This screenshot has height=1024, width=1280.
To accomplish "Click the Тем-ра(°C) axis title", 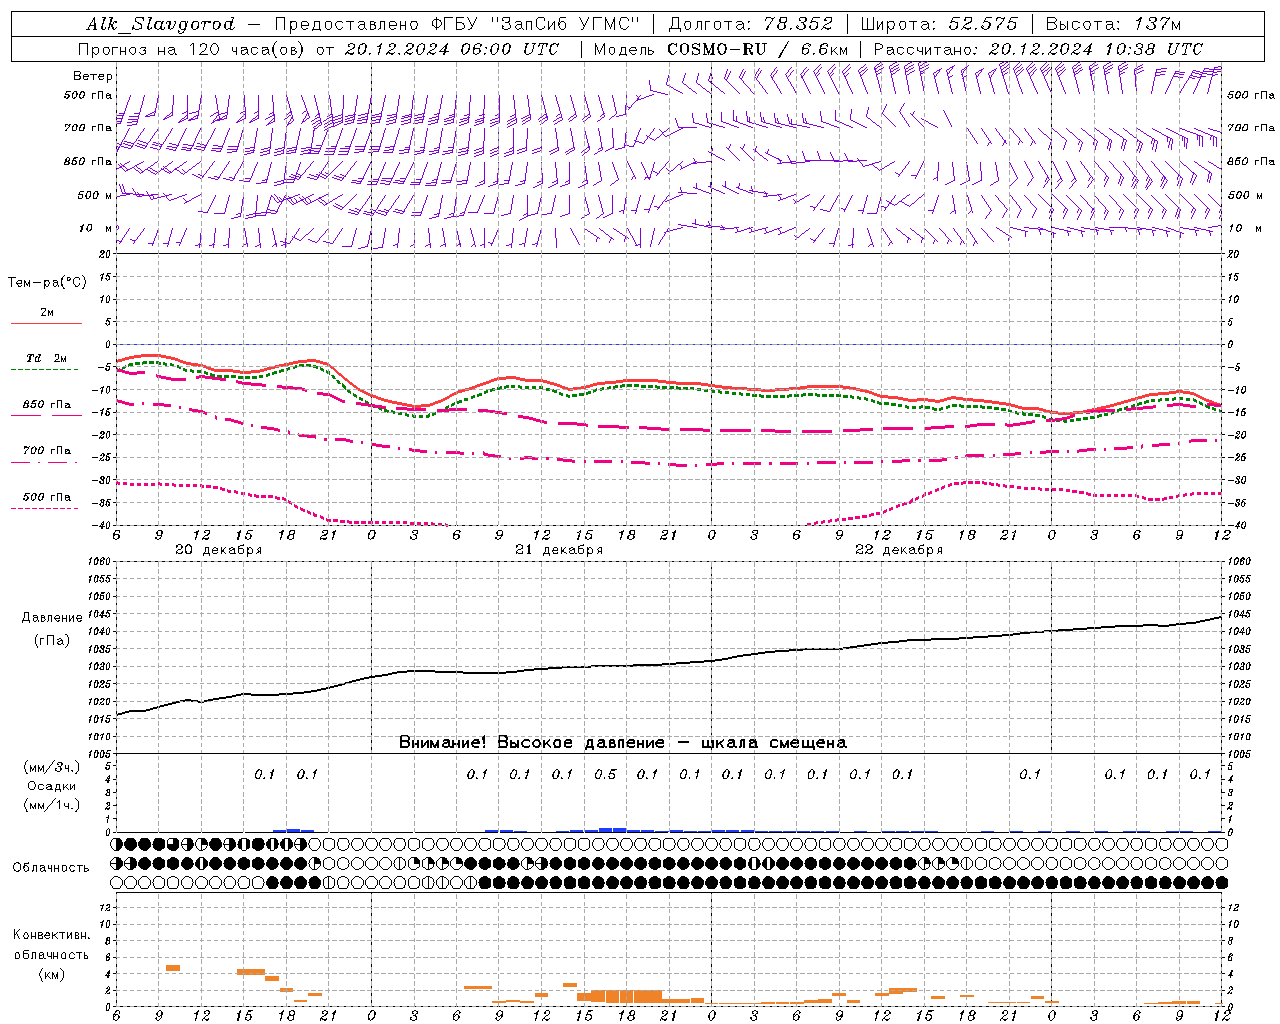I will point(47,283).
